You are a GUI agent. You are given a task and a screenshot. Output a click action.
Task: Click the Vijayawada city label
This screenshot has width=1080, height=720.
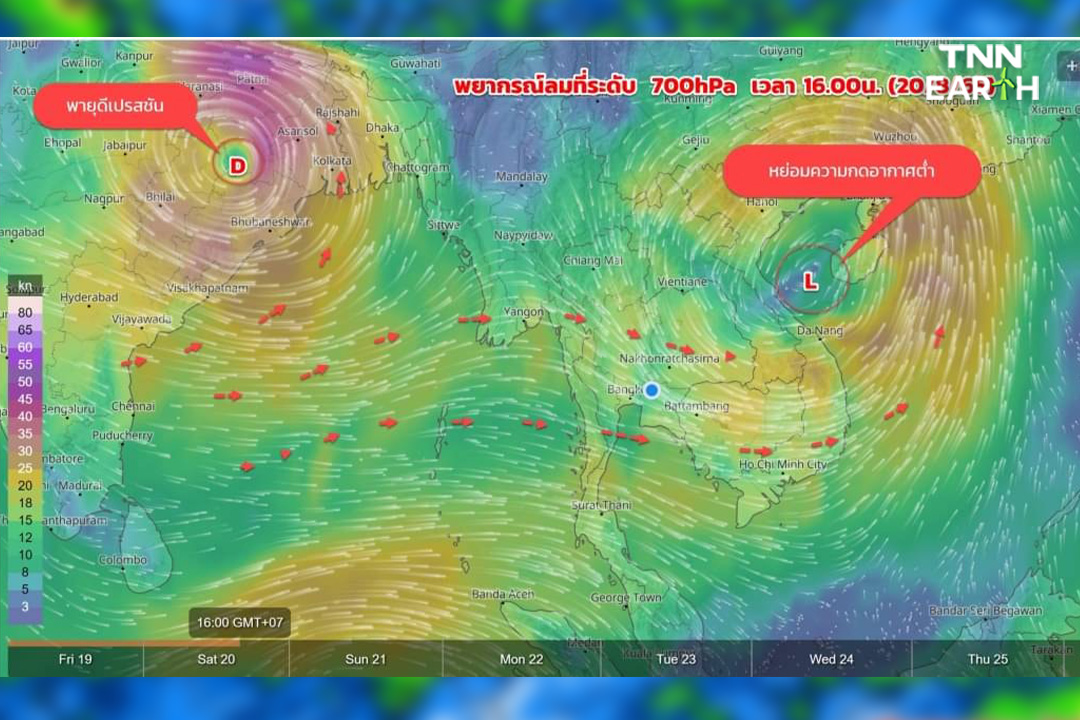click(x=141, y=319)
